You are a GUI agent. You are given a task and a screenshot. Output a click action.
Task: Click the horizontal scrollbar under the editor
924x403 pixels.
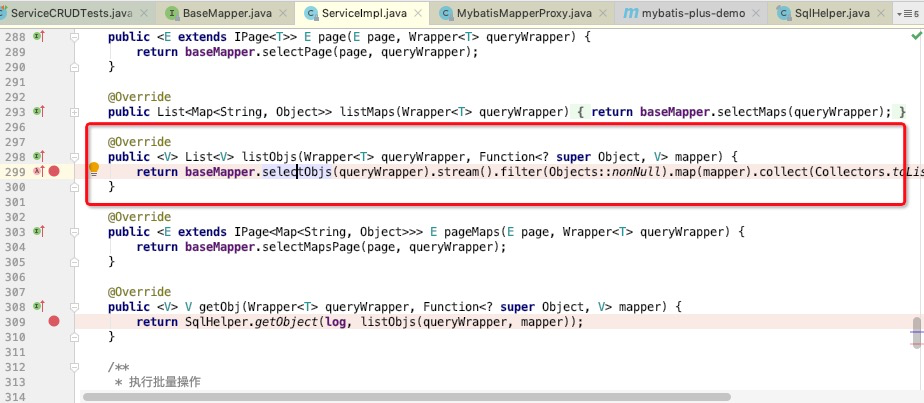click(x=400, y=396)
